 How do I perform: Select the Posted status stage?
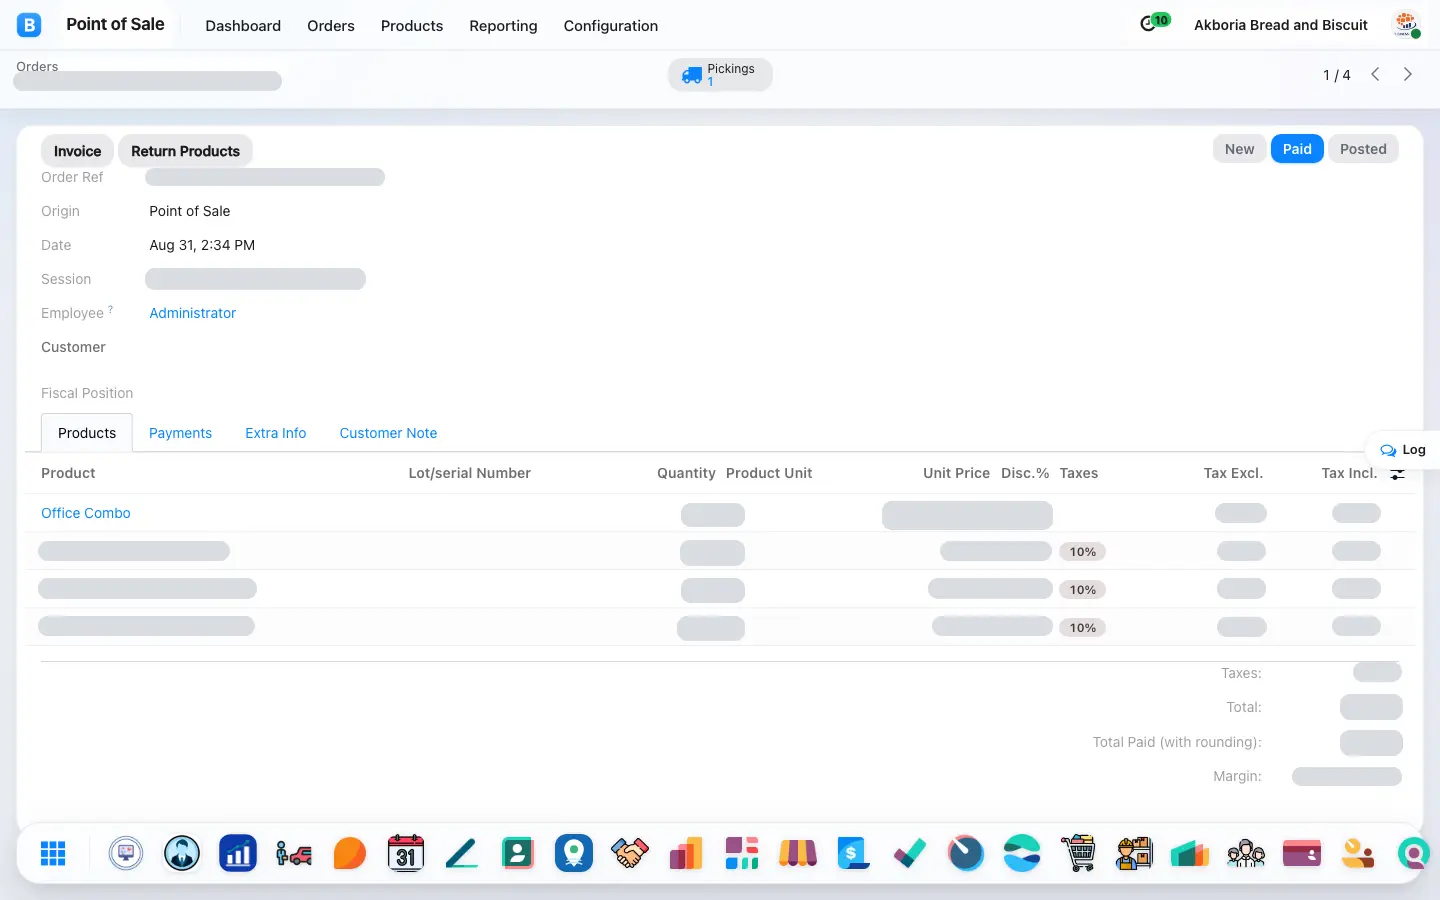coord(1363,149)
